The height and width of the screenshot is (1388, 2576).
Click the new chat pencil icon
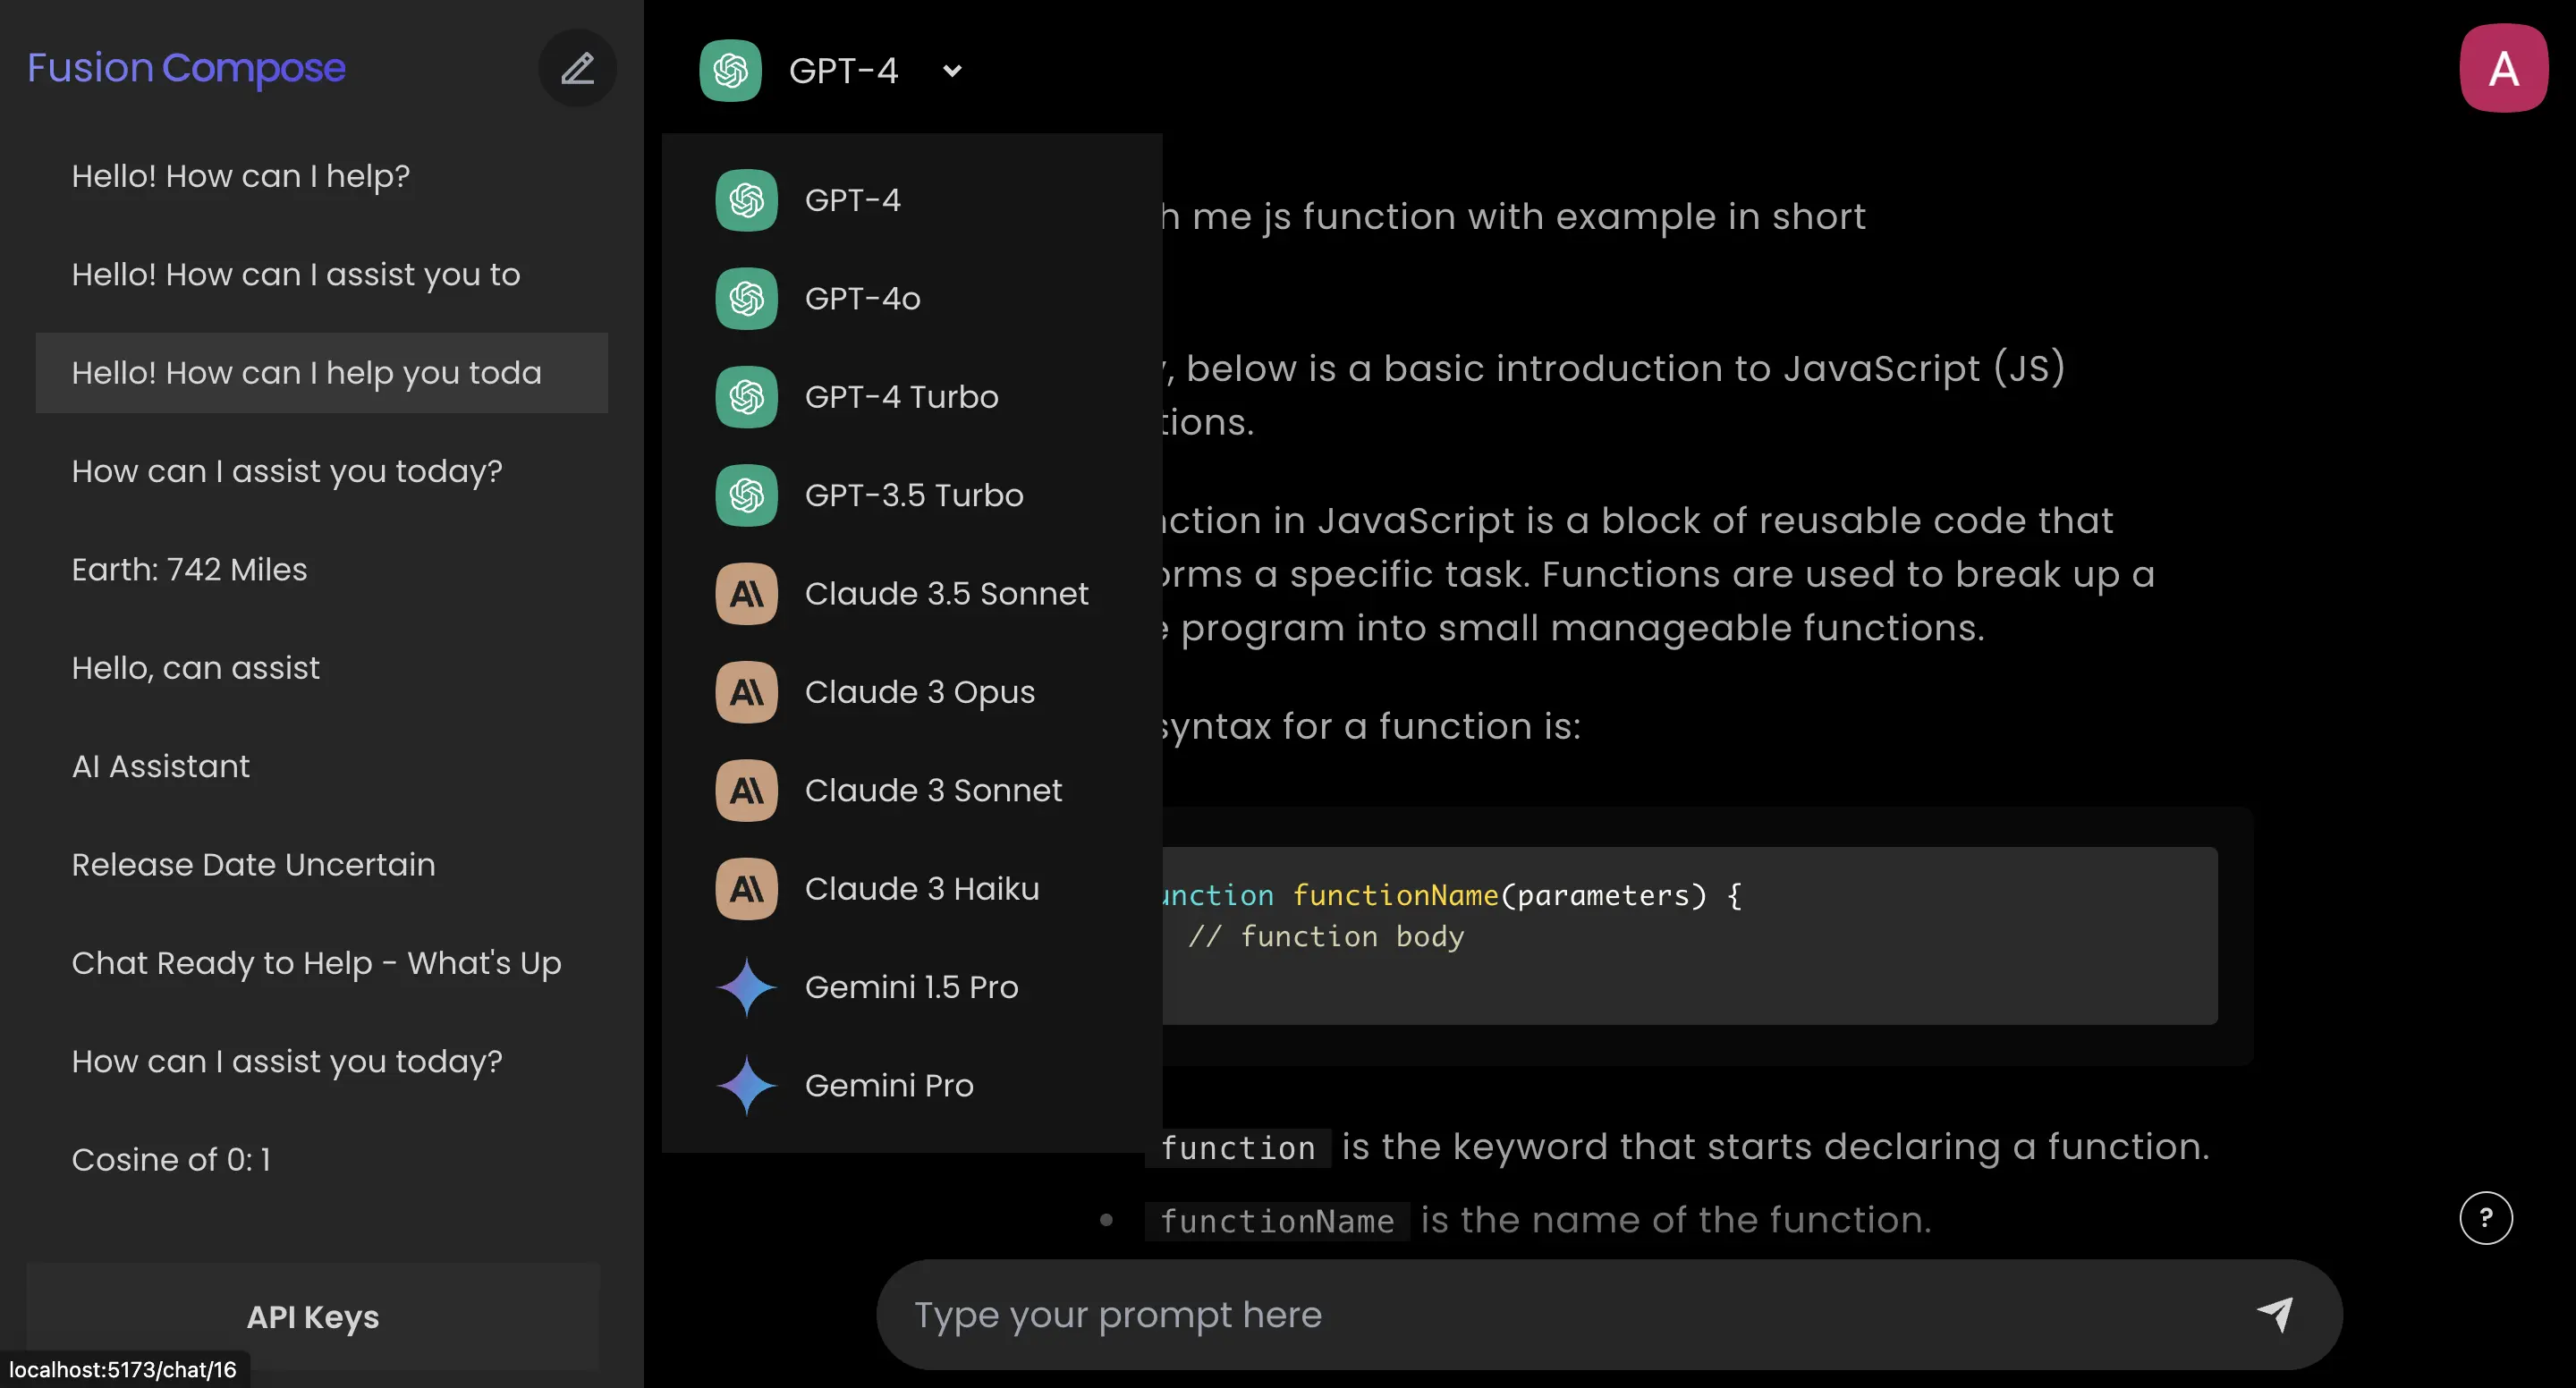pos(577,68)
